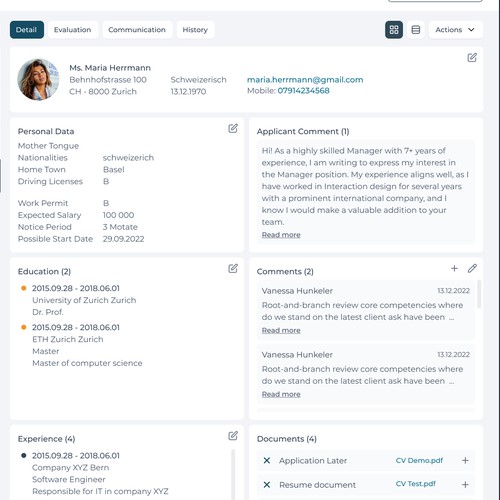Click the address Behnhofstrasse 100

point(108,80)
